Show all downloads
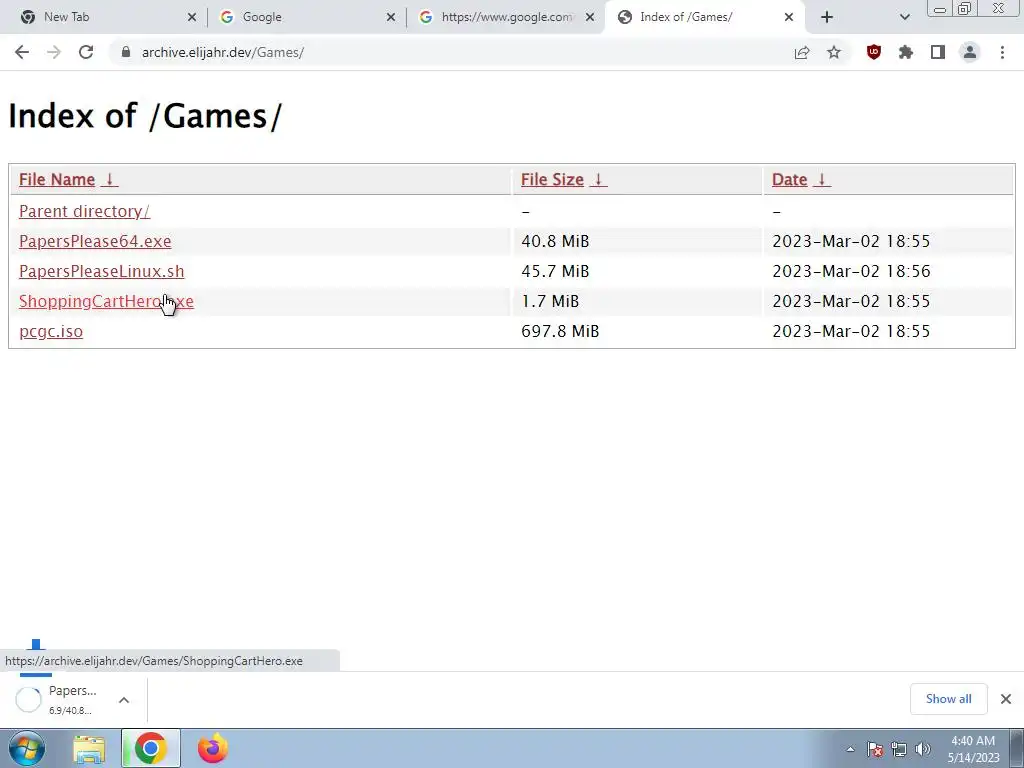Screen dimensions: 1024x768 [948, 699]
